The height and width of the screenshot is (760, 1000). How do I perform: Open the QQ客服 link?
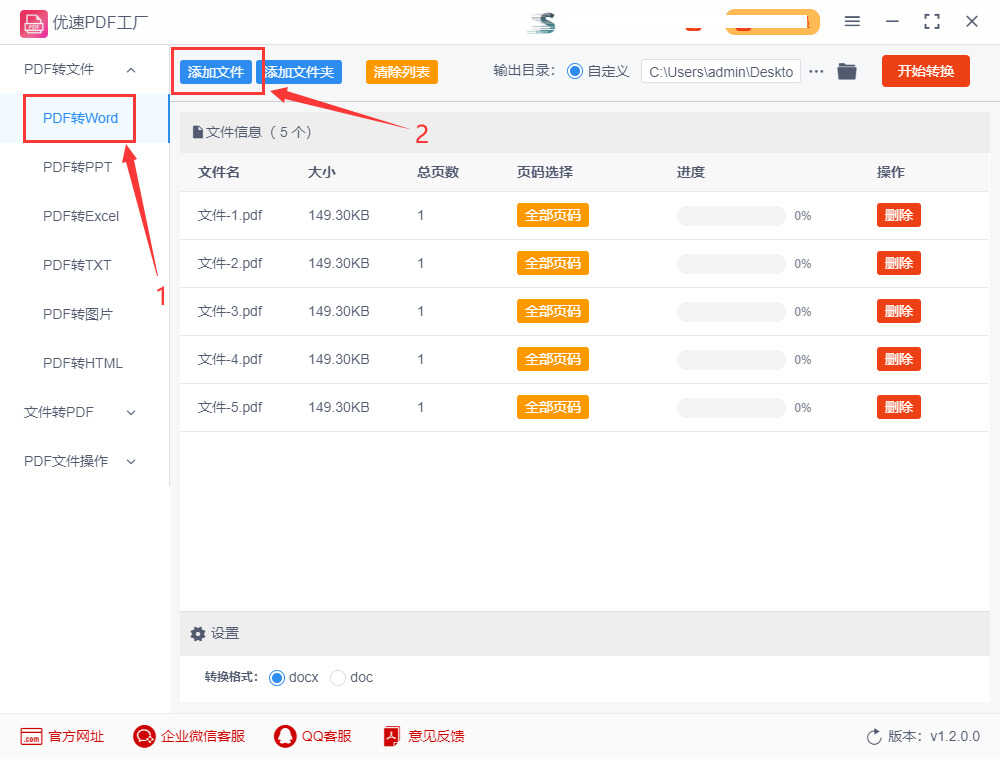(x=326, y=736)
